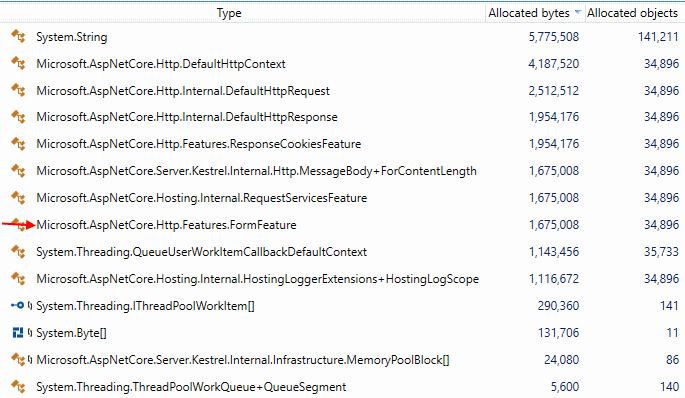Viewport: 685px width, 398px height.
Task: Click the 2,512,512 allocated bytes value
Action: coord(554,91)
